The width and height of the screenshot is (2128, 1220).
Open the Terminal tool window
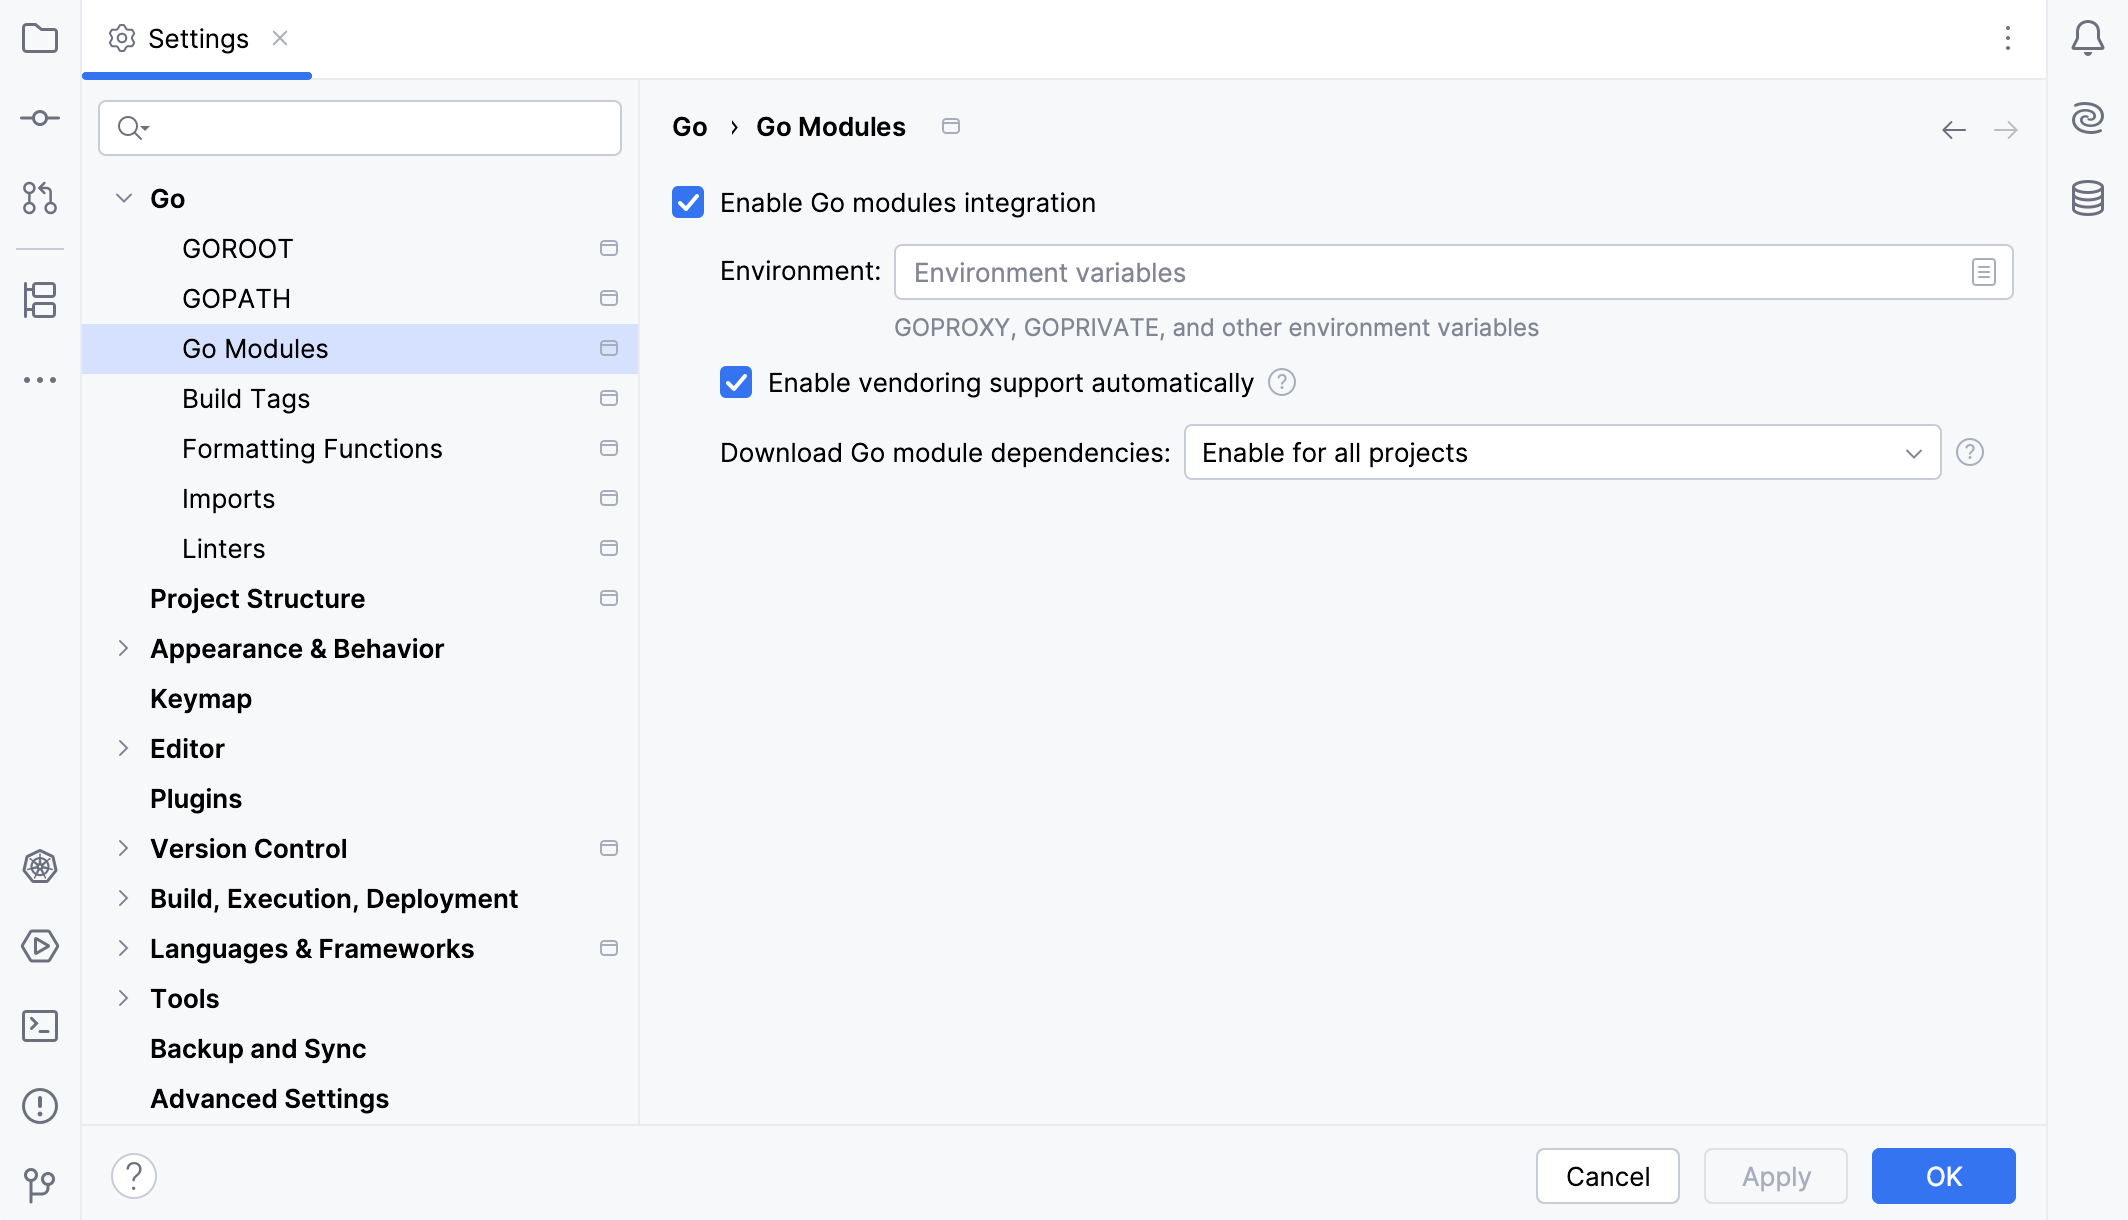pos(40,1026)
